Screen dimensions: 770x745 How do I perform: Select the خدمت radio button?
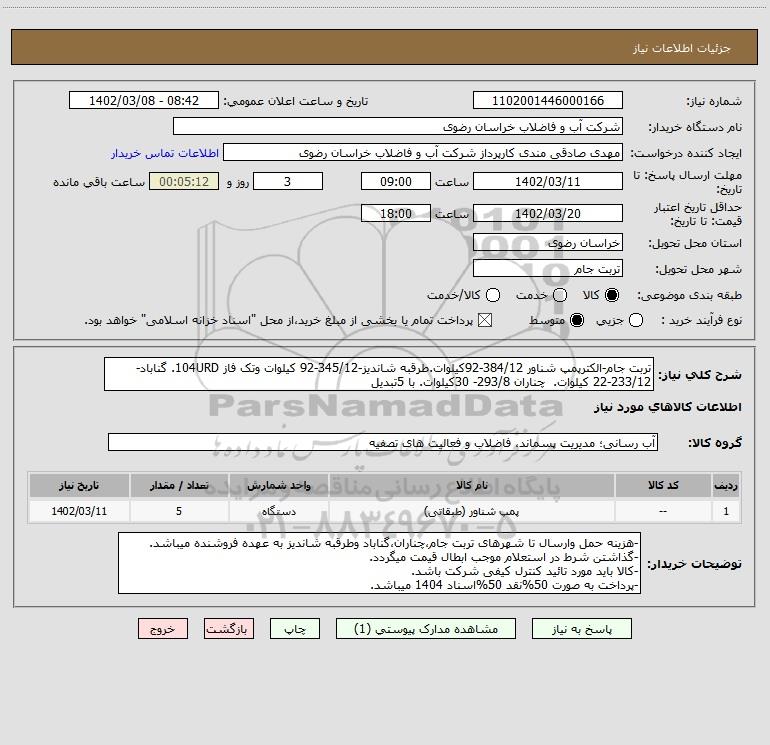(560, 295)
